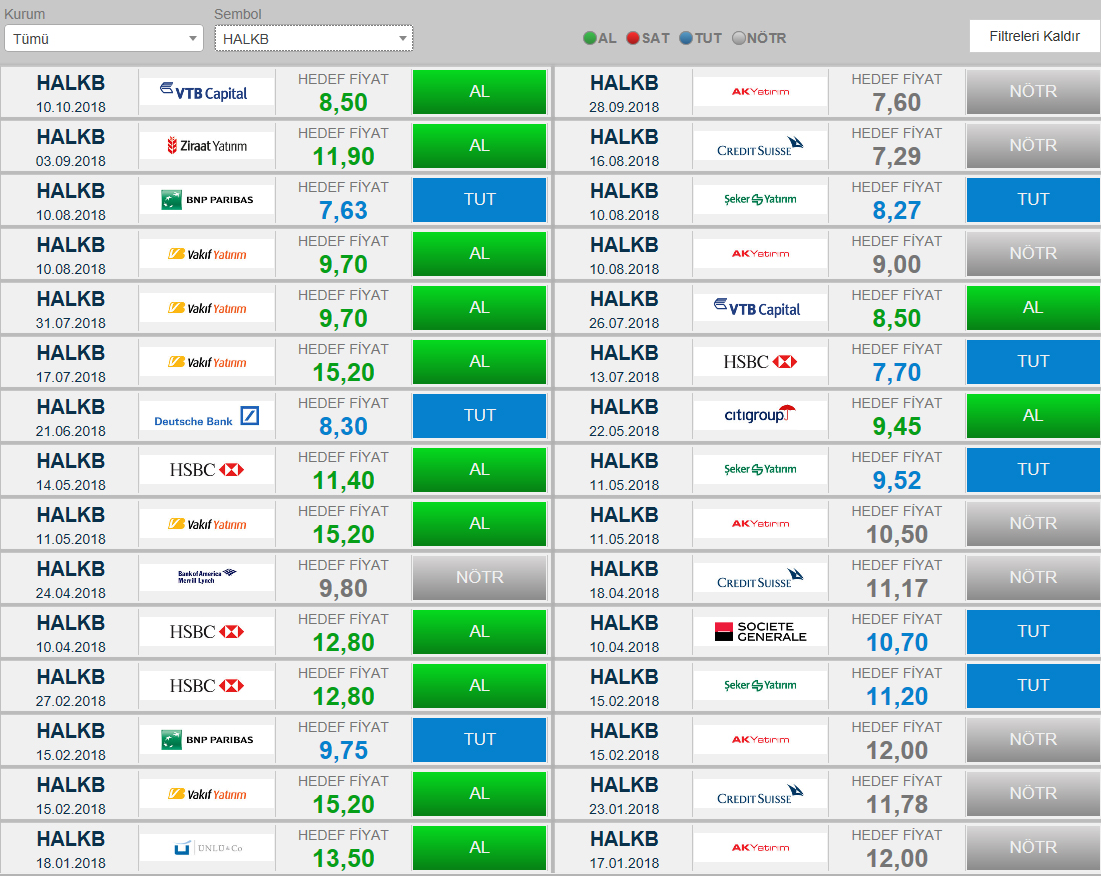1101x876 pixels.
Task: Click AL button in the 03.09.2018 row
Action: tap(480, 146)
